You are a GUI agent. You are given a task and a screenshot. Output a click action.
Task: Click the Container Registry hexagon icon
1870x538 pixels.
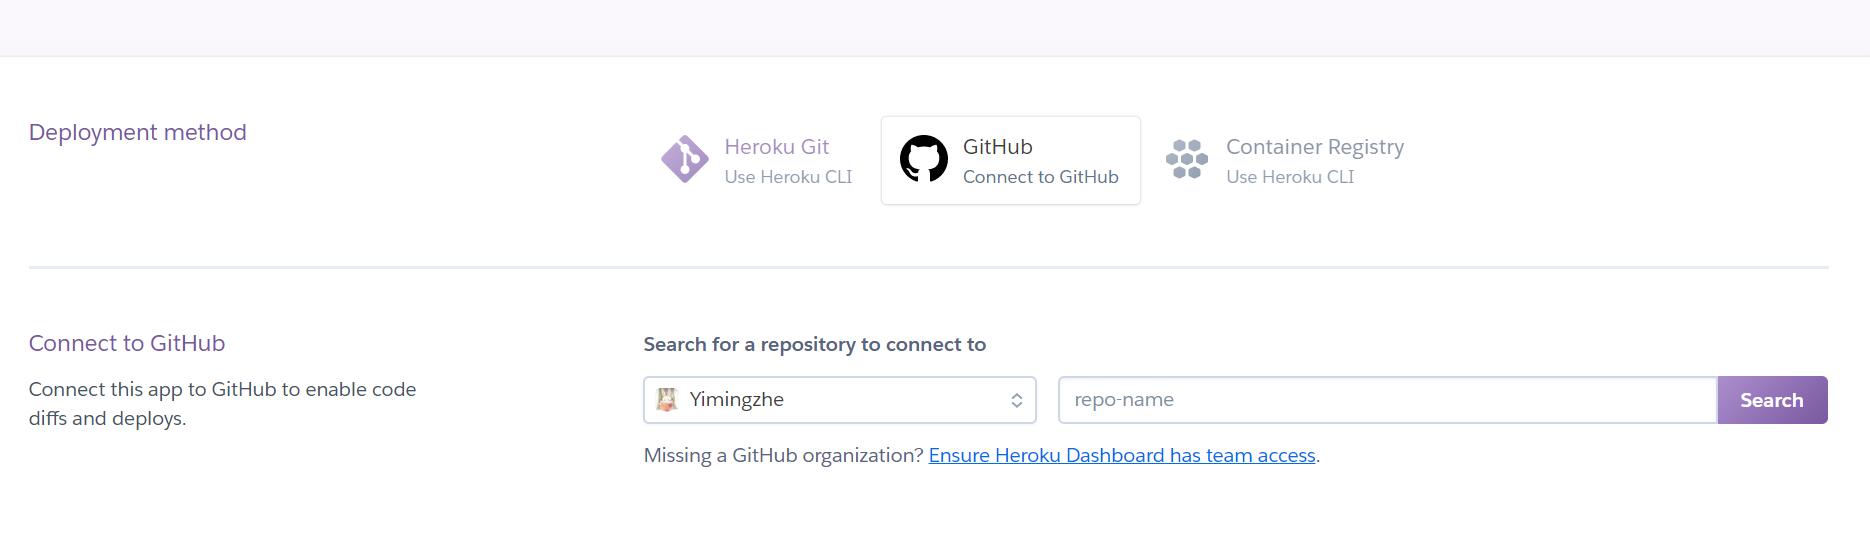[1187, 159]
